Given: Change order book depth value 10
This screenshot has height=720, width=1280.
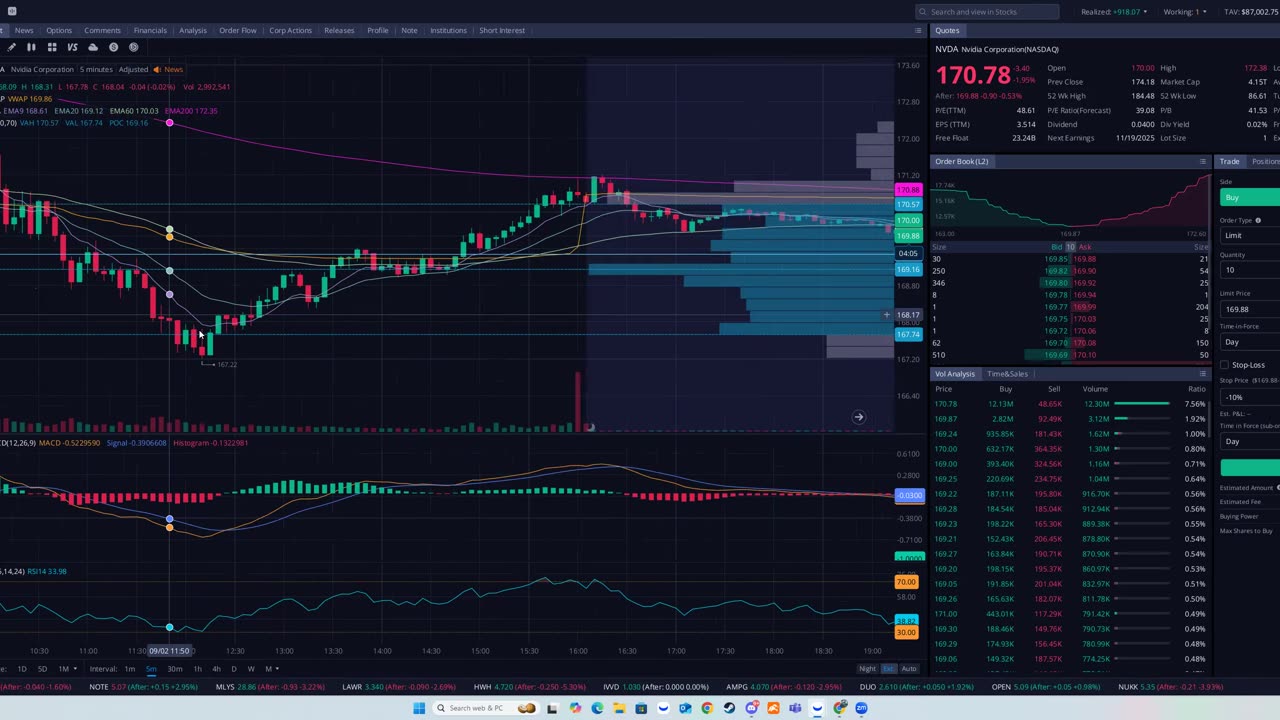Looking at the screenshot, I should pyautogui.click(x=1070, y=247).
